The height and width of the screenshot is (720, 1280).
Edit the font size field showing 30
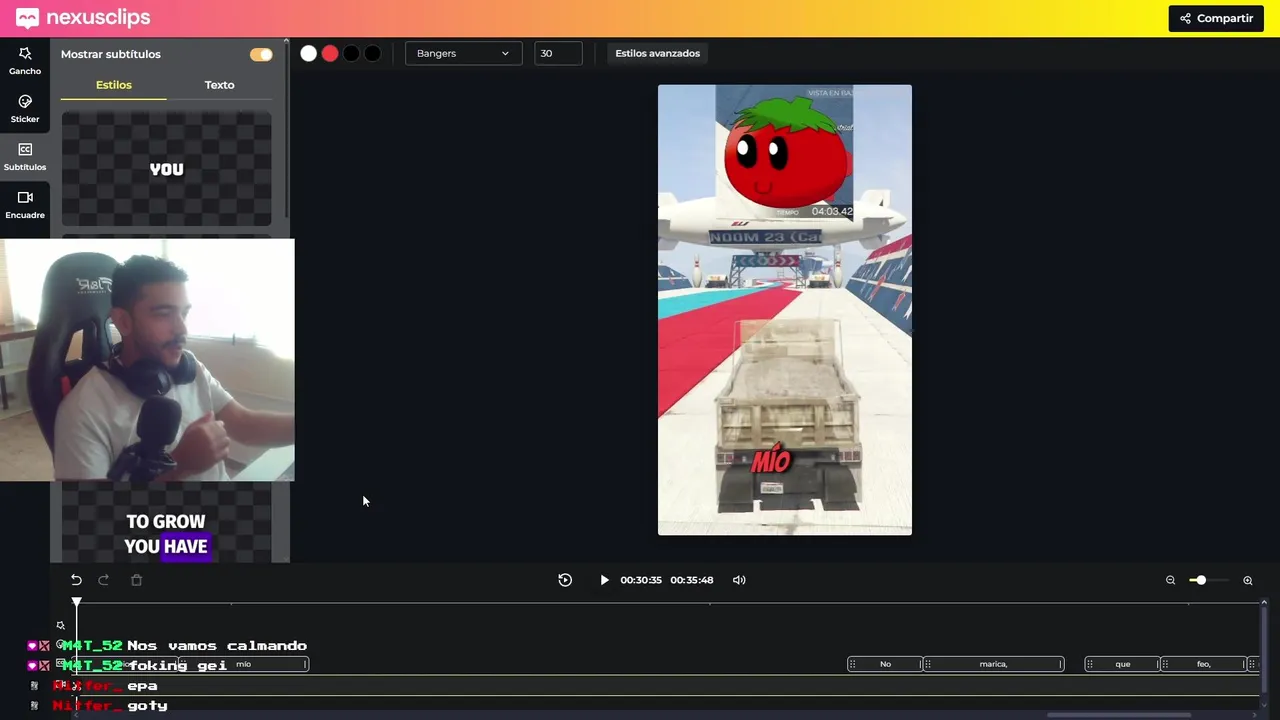point(558,53)
